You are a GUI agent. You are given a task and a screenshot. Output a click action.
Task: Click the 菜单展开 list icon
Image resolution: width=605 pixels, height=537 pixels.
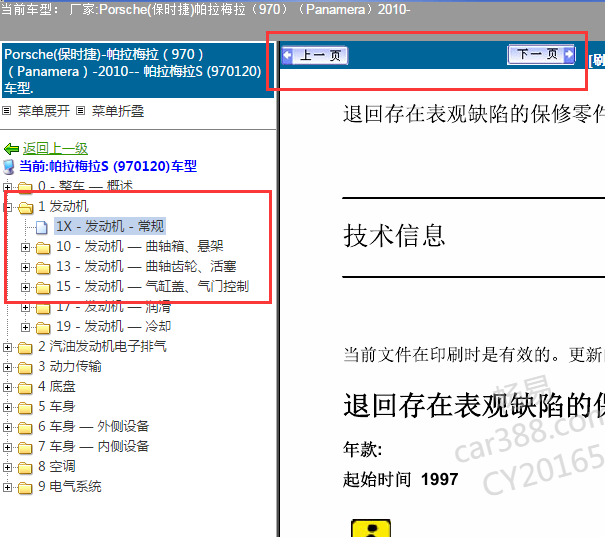click(x=6, y=111)
